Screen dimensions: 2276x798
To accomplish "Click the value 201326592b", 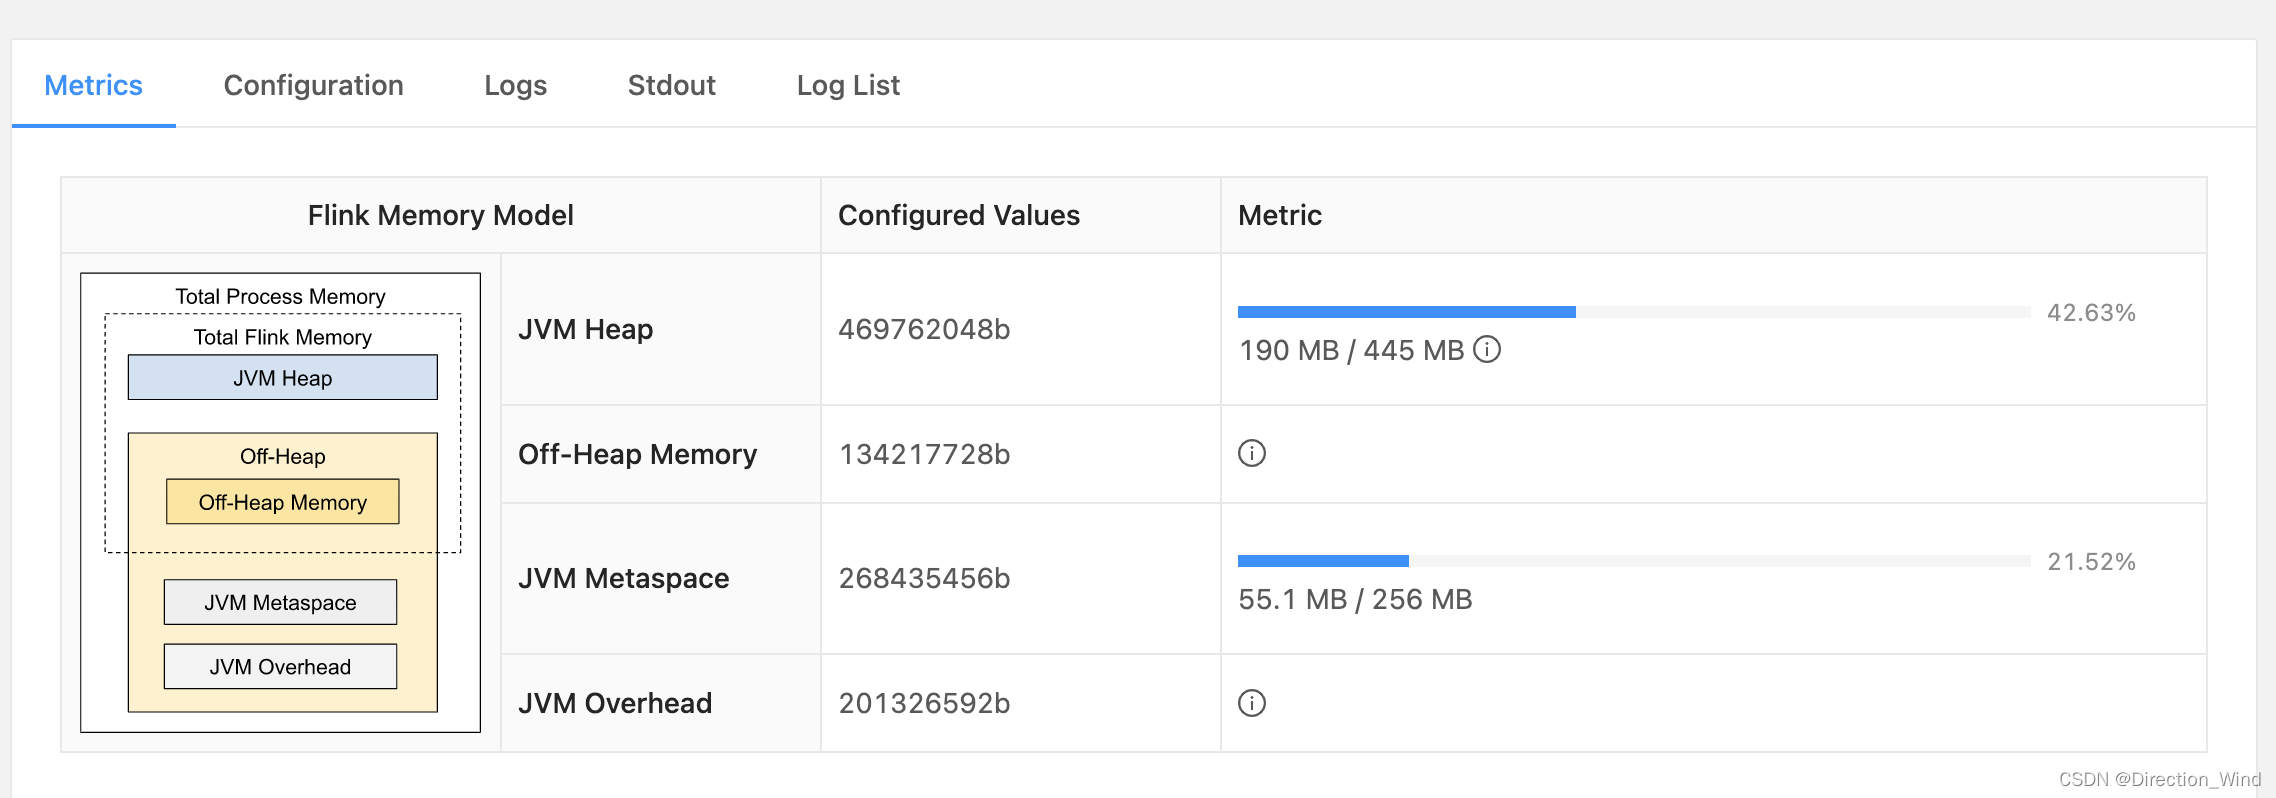I will coord(924,703).
